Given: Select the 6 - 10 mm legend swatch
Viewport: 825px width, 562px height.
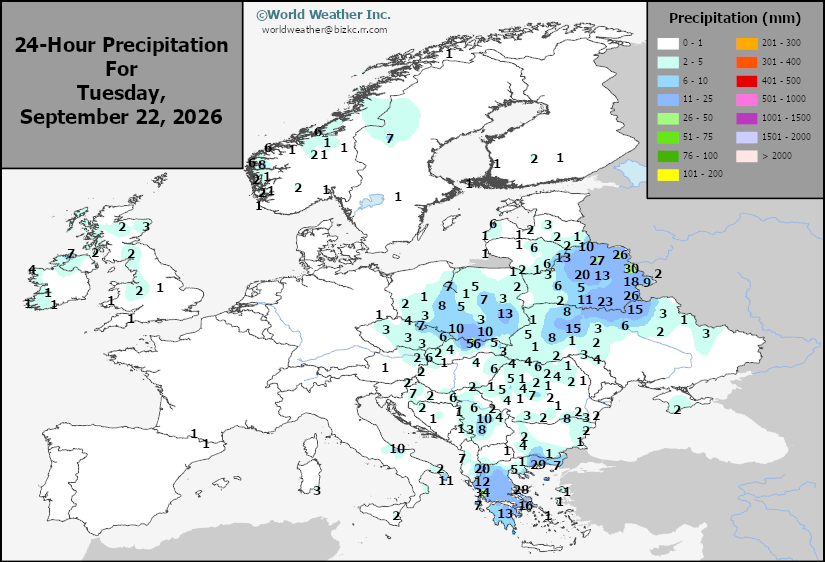Looking at the screenshot, I should pos(668,81).
